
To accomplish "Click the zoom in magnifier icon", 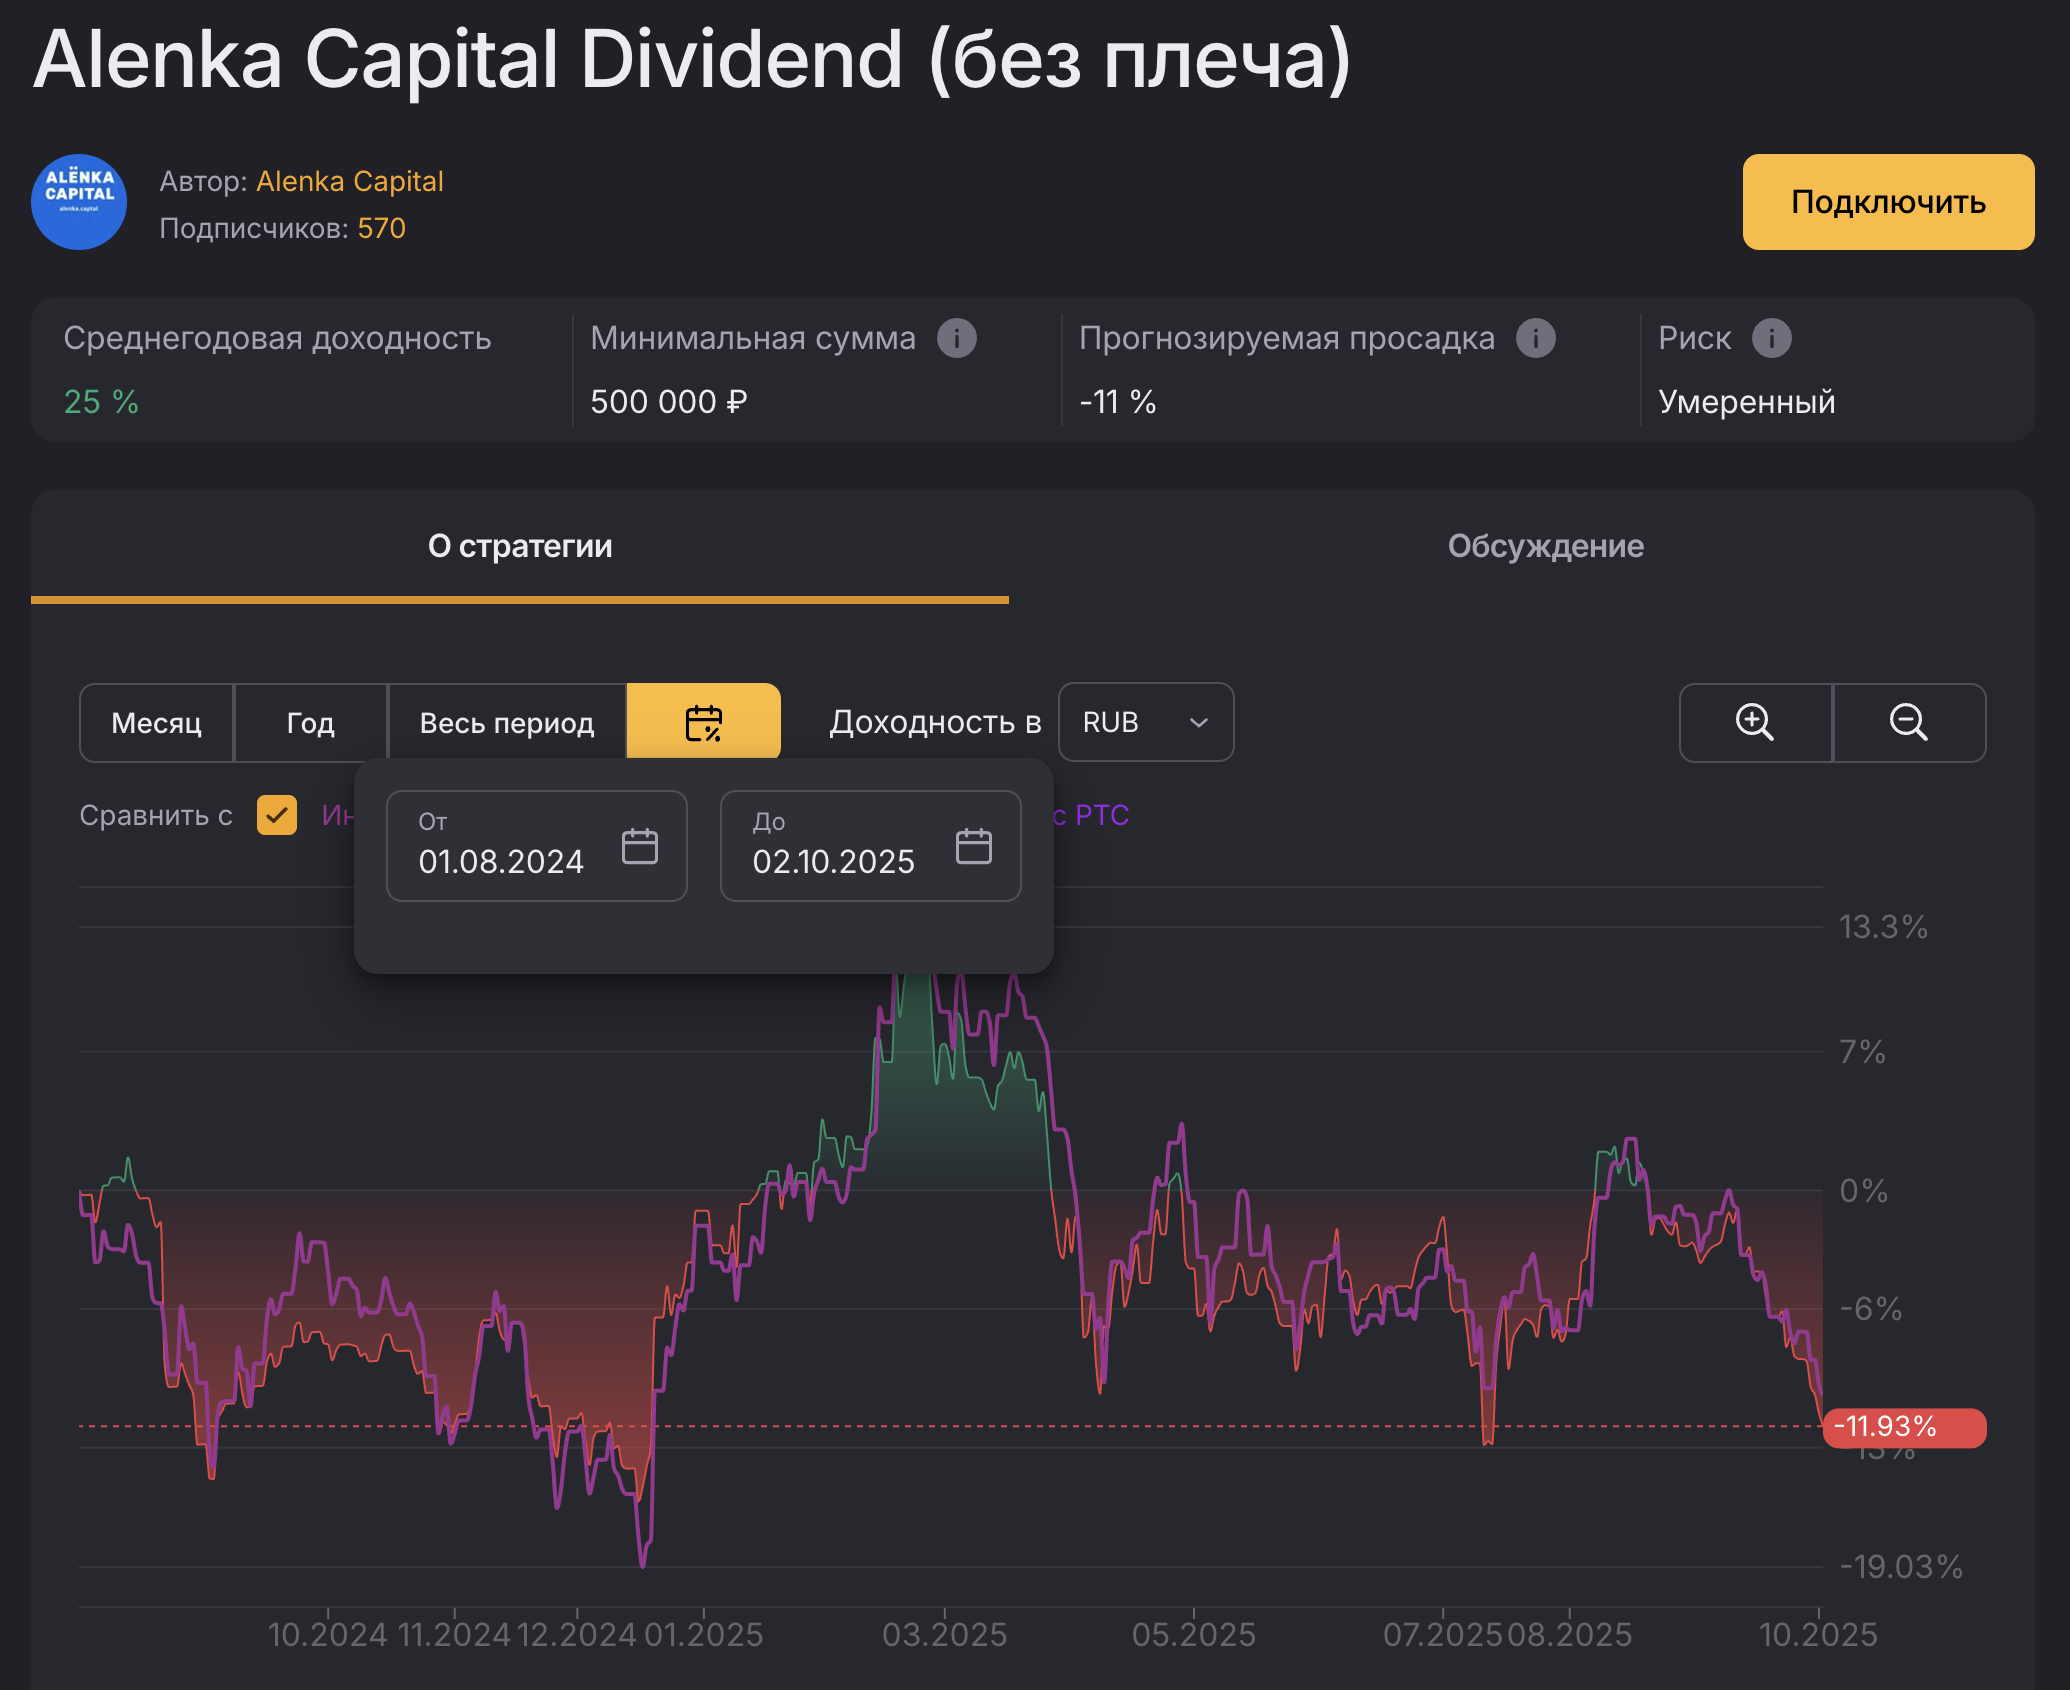I will (x=1755, y=722).
